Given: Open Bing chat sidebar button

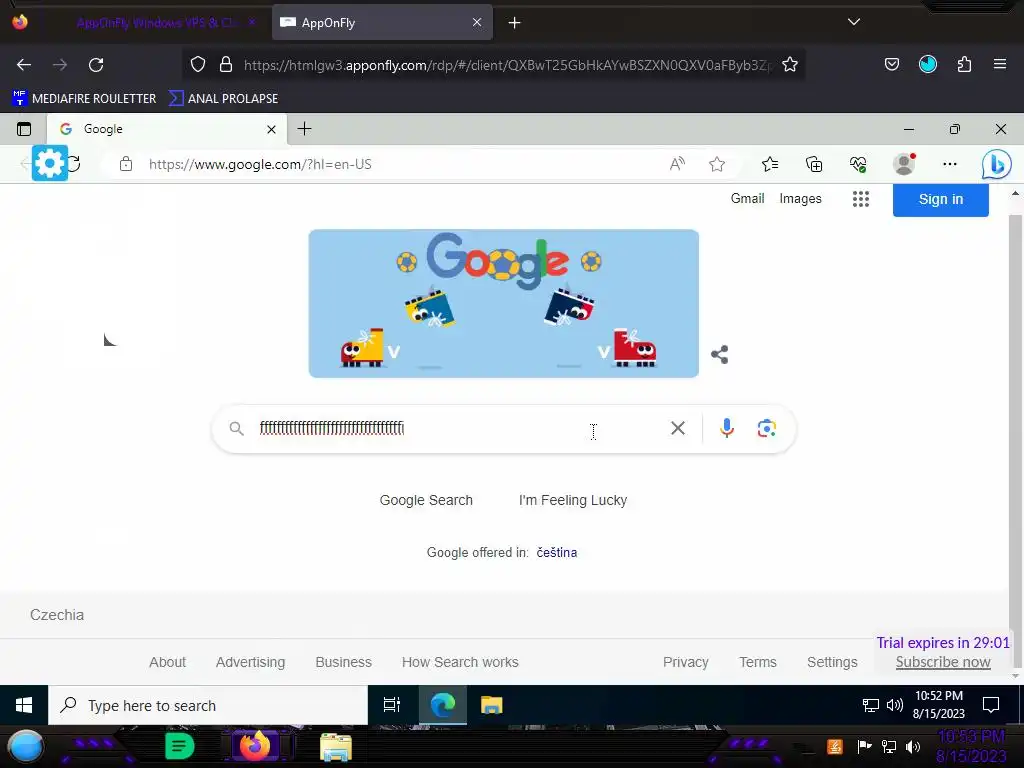Looking at the screenshot, I should pyautogui.click(x=997, y=164).
